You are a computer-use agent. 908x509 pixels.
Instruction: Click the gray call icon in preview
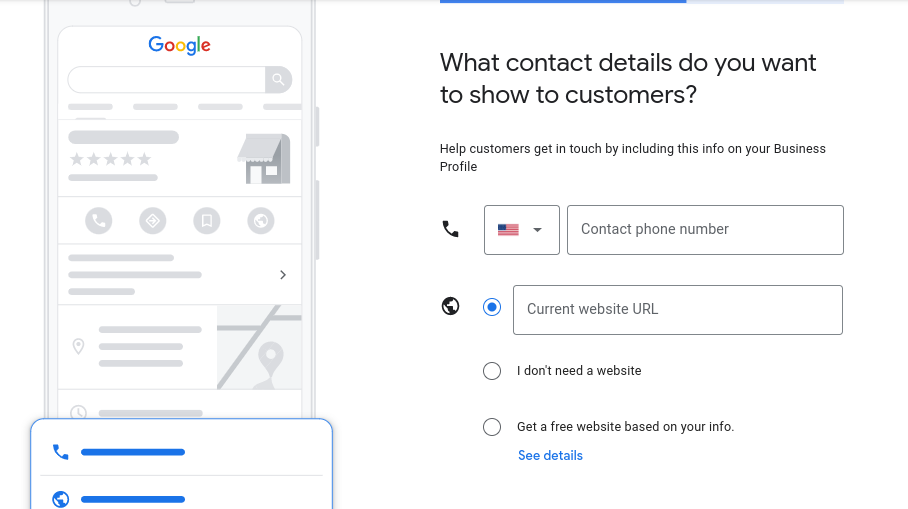coord(99,221)
